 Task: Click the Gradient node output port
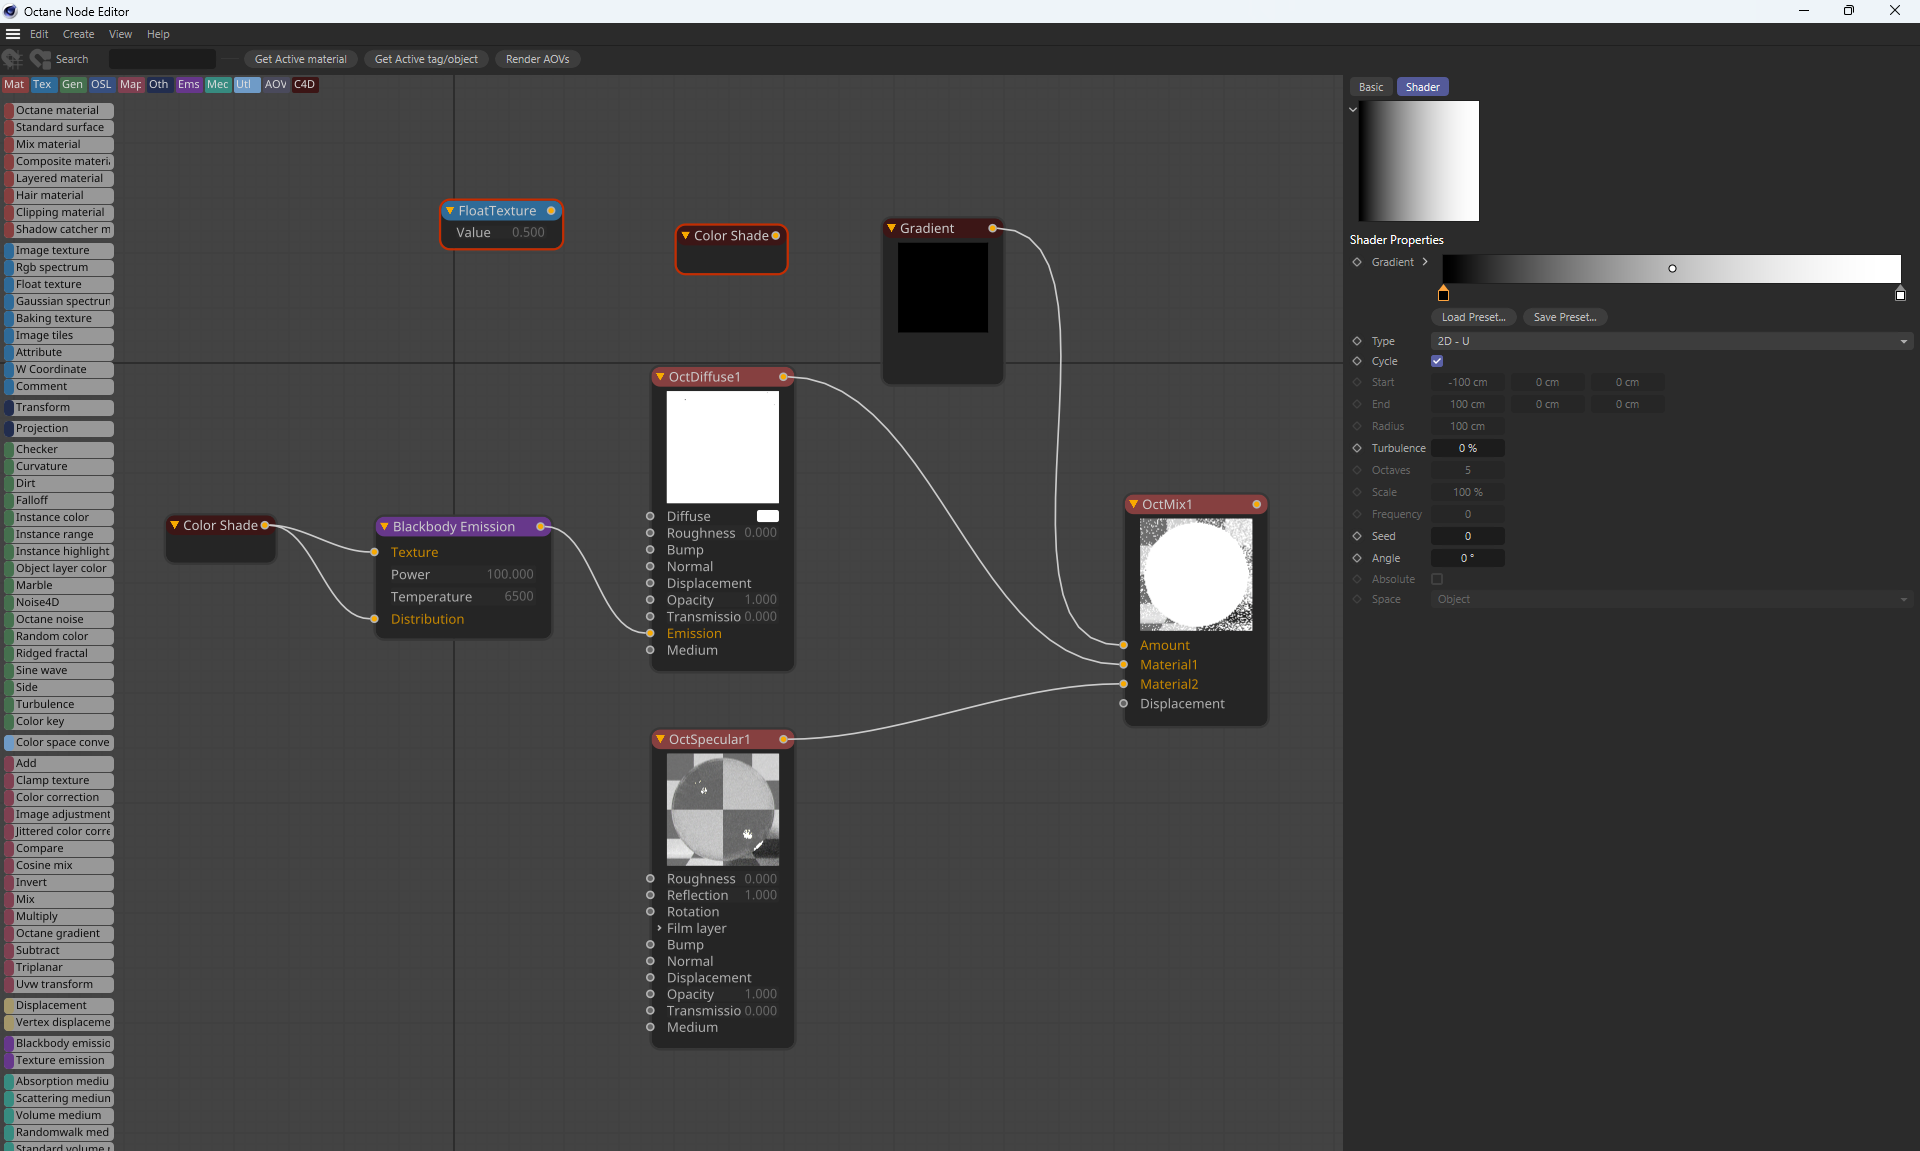click(x=992, y=228)
